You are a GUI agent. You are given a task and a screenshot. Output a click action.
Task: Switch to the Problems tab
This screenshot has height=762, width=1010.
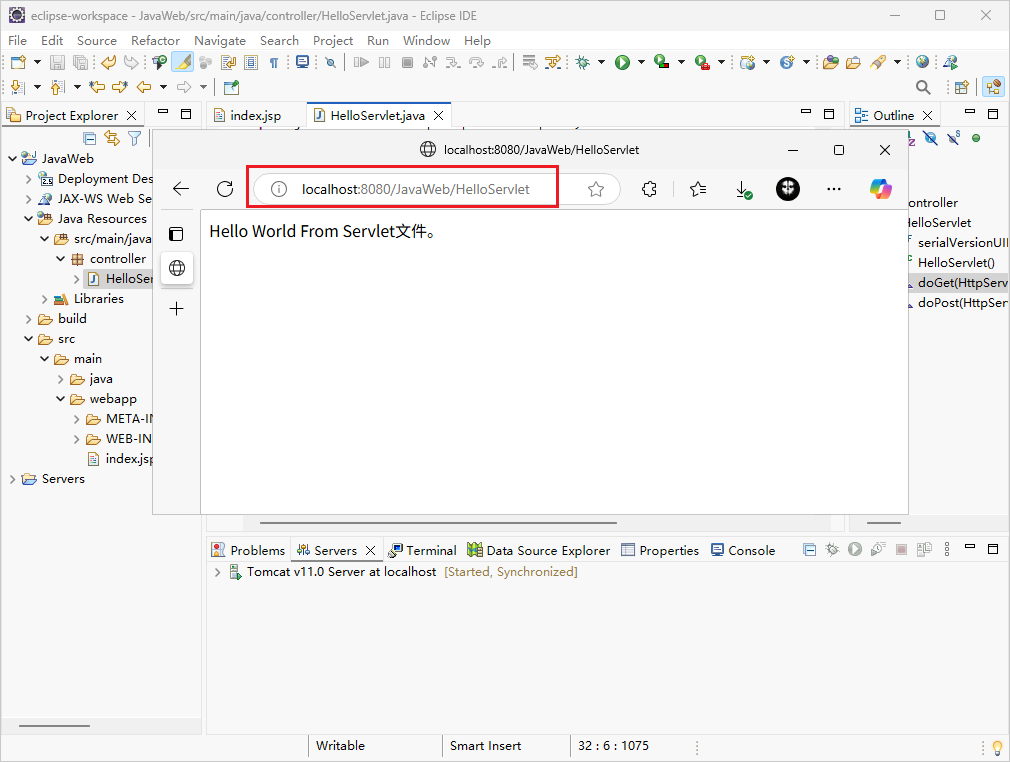click(x=249, y=551)
